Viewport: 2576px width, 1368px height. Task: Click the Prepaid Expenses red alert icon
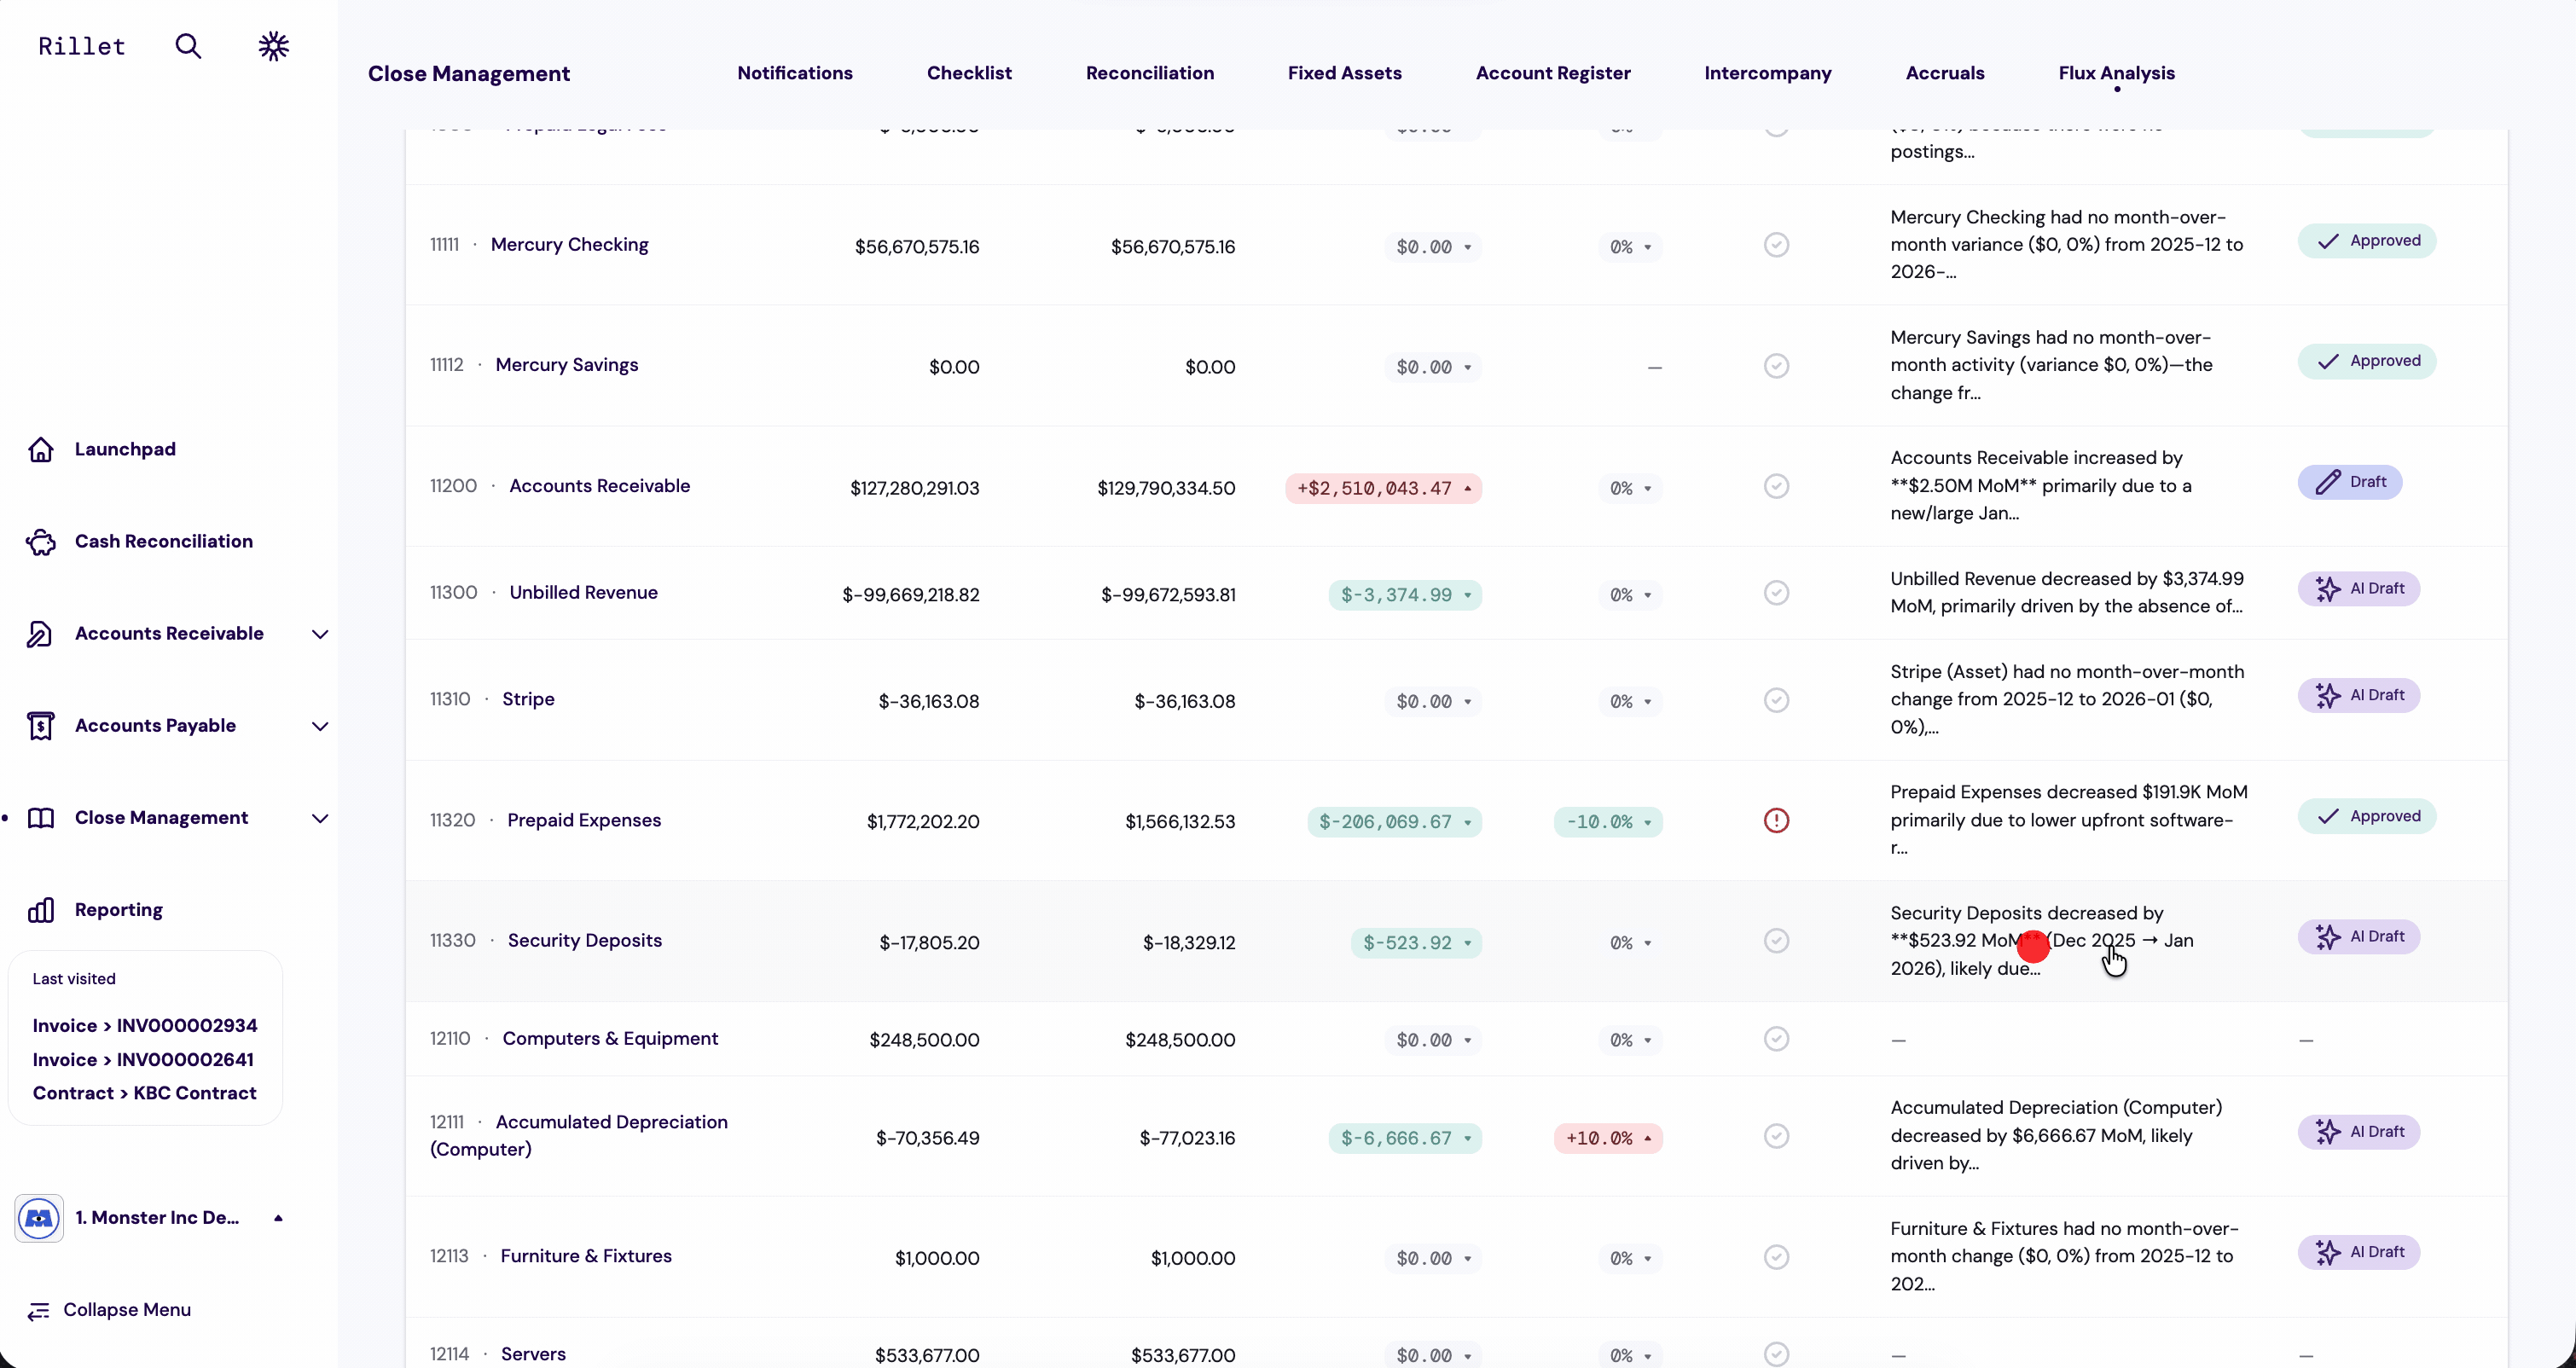coord(1776,821)
